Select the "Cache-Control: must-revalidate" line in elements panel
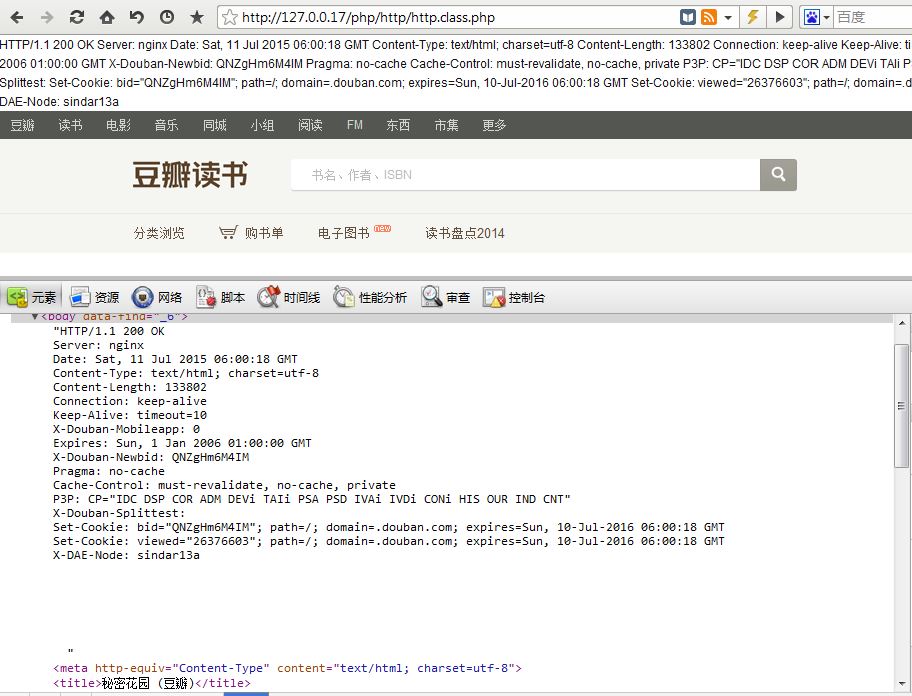Viewport: 912px width, 696px height. [x=225, y=484]
